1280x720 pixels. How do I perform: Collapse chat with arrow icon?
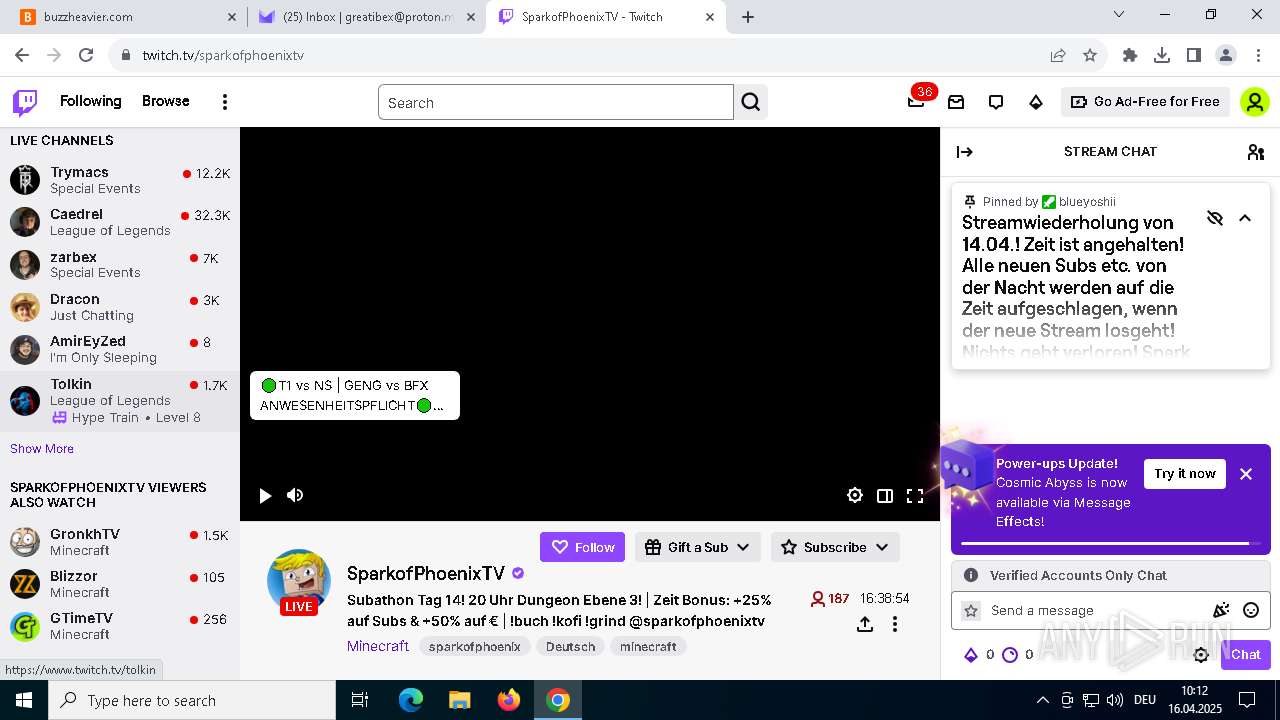[x=965, y=152]
